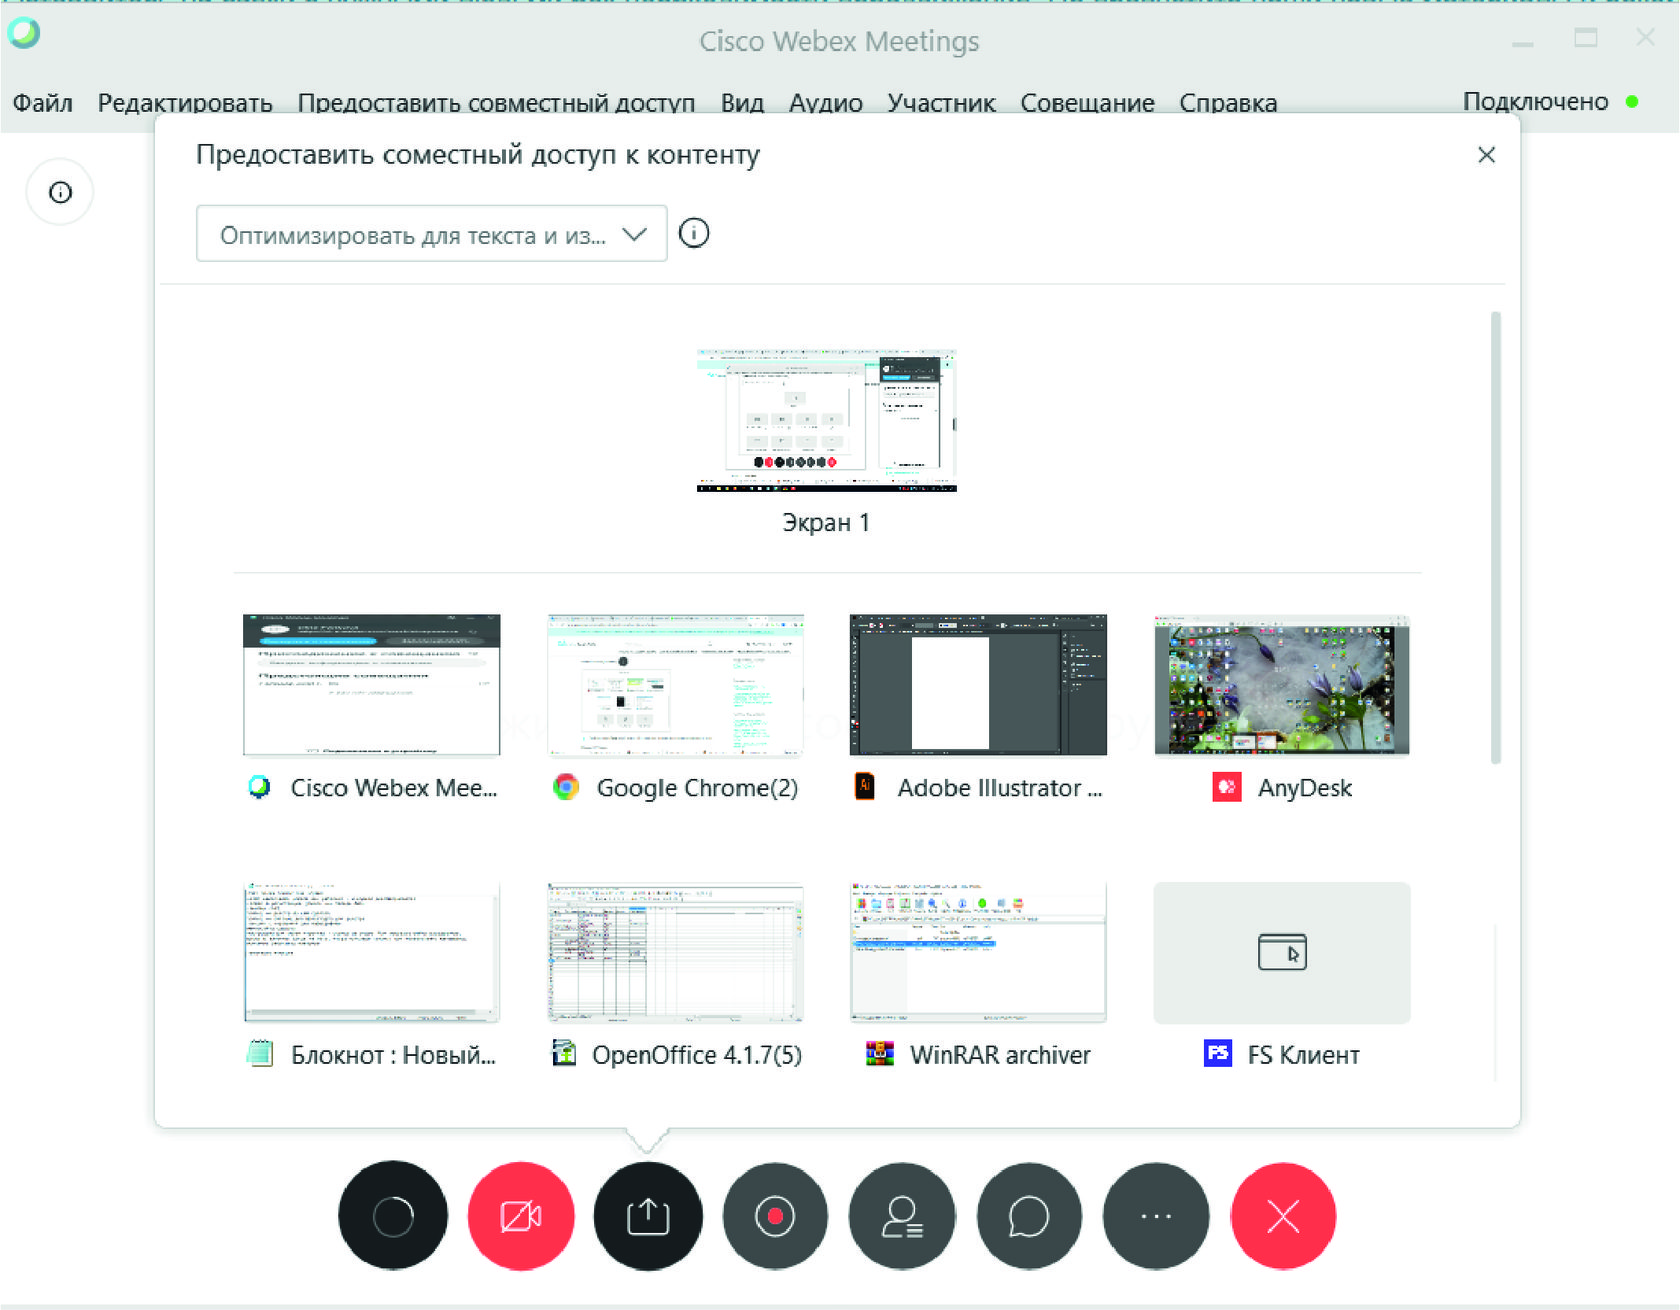Turn on video with the camera button
The width and height of the screenshot is (1680, 1310).
click(x=521, y=1216)
